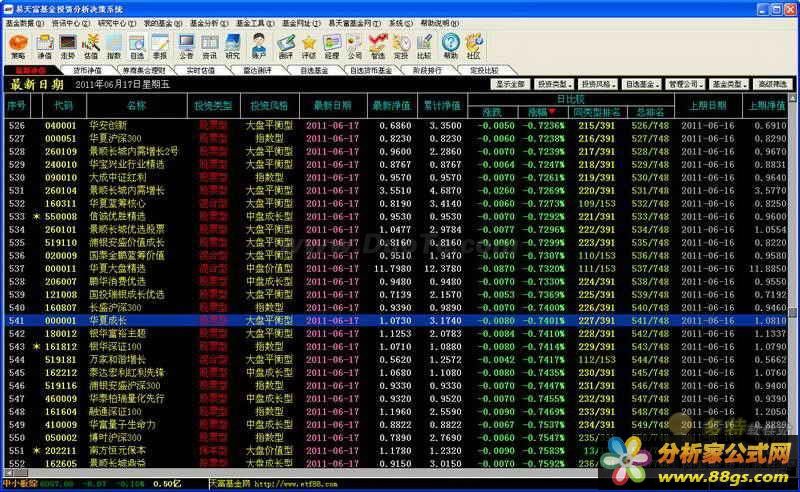Click the 社区 community toolbar icon

pos(473,46)
